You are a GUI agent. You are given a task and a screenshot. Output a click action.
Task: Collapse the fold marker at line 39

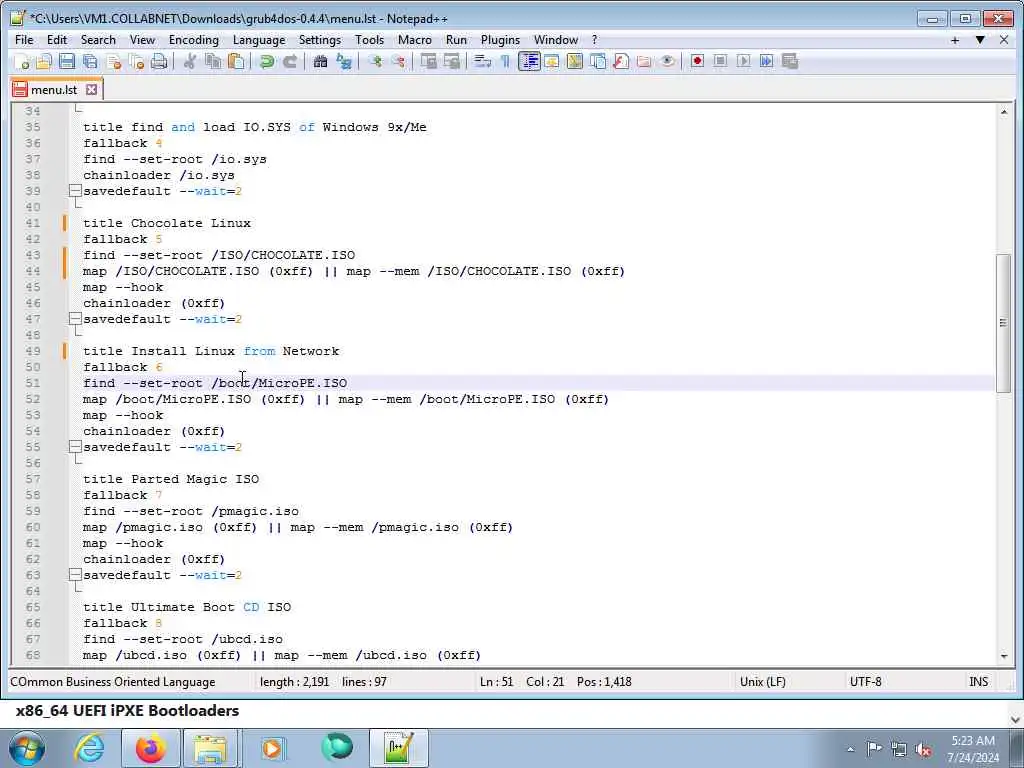[75, 191]
